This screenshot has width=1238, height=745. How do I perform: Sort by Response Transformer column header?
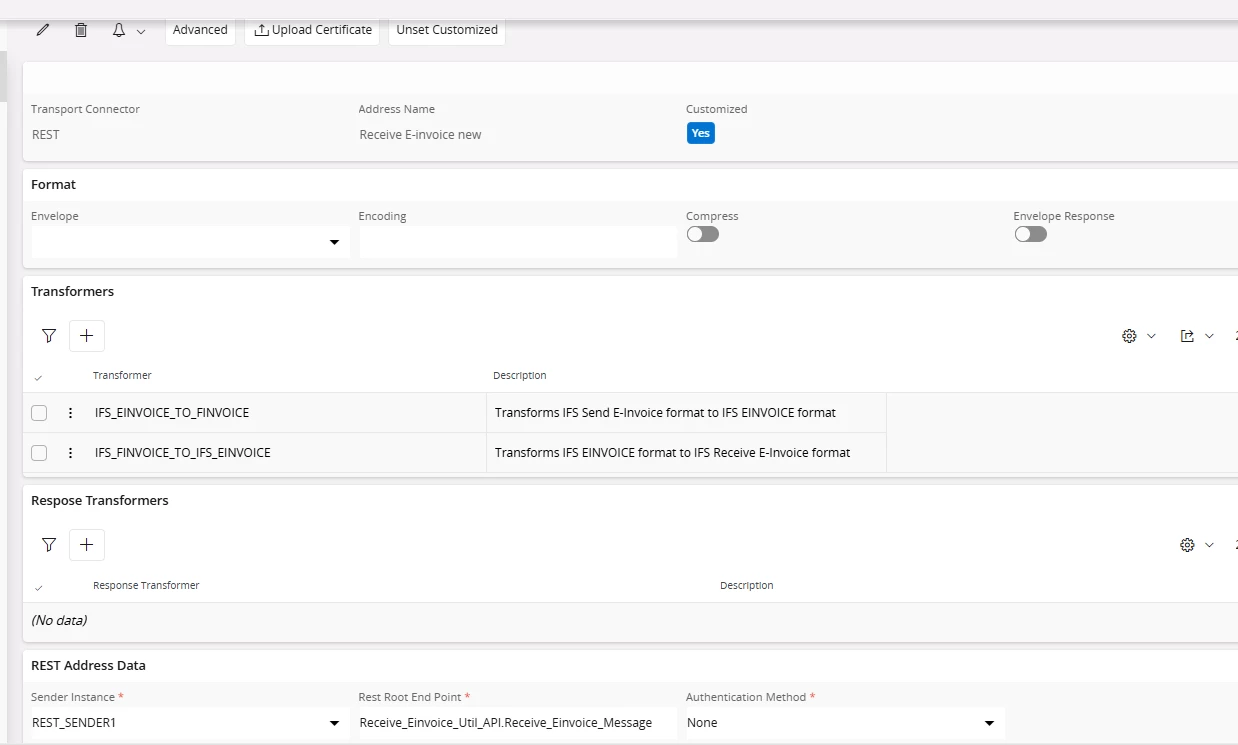146,585
